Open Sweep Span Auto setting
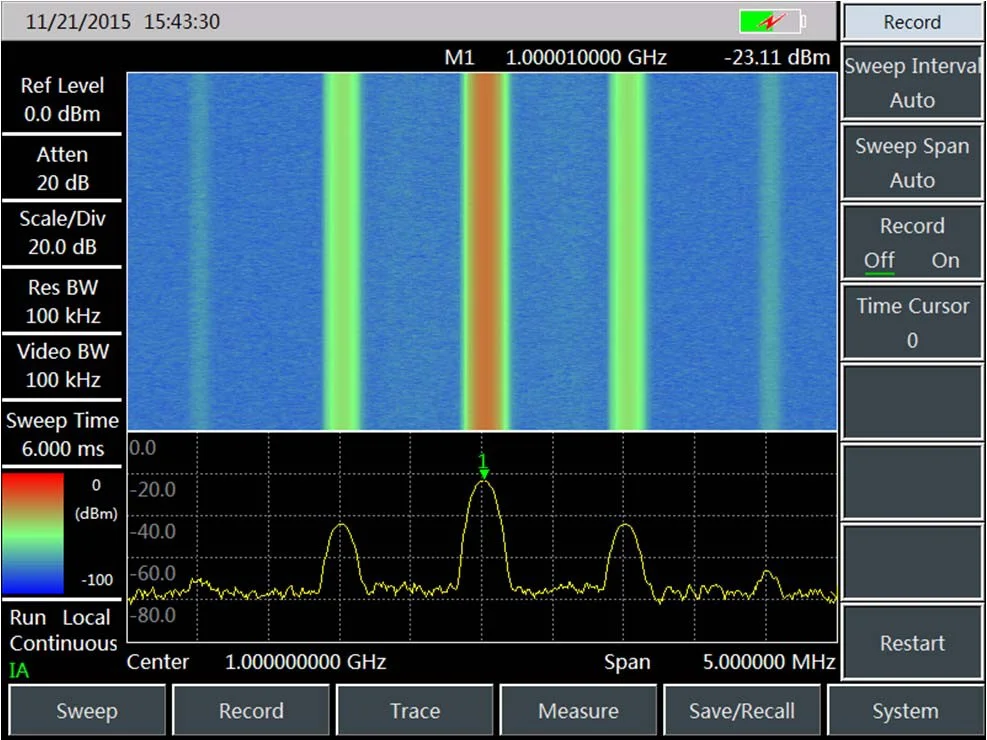 tap(912, 163)
